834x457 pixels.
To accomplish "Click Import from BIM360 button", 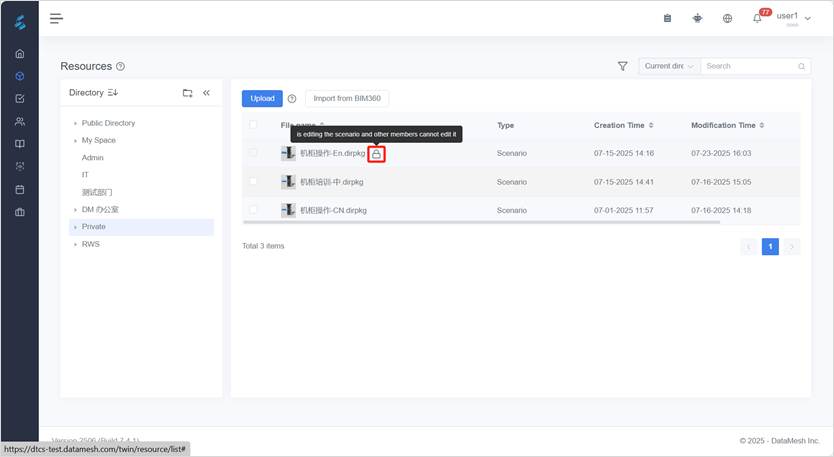I will 346,98.
